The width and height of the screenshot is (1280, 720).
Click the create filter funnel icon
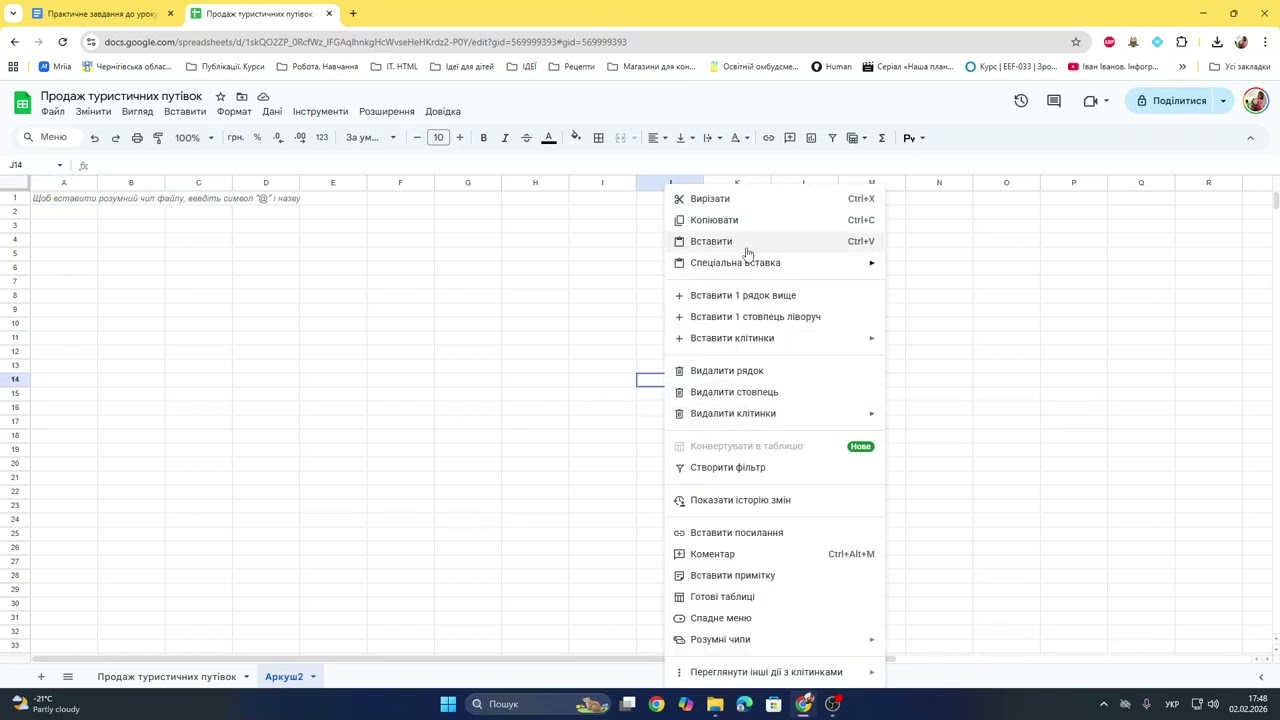(832, 138)
